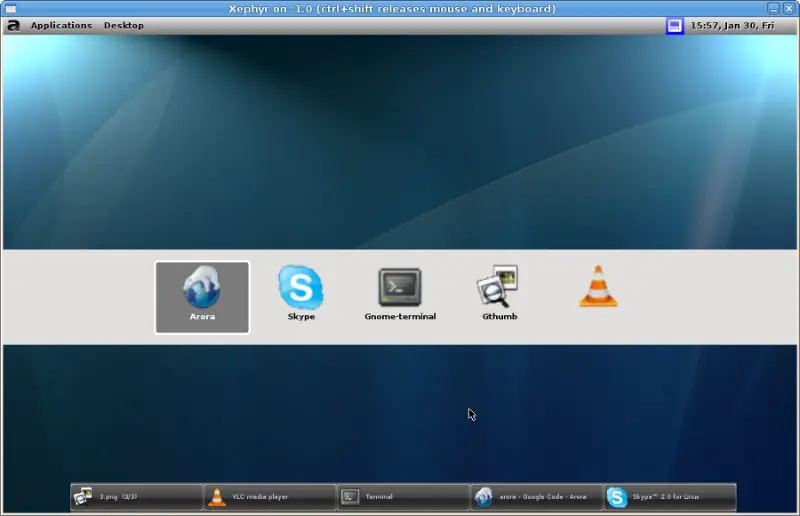Viewport: 800px width, 516px height.
Task: Switch to arora - Google Code taskbar entry
Action: coord(536,497)
